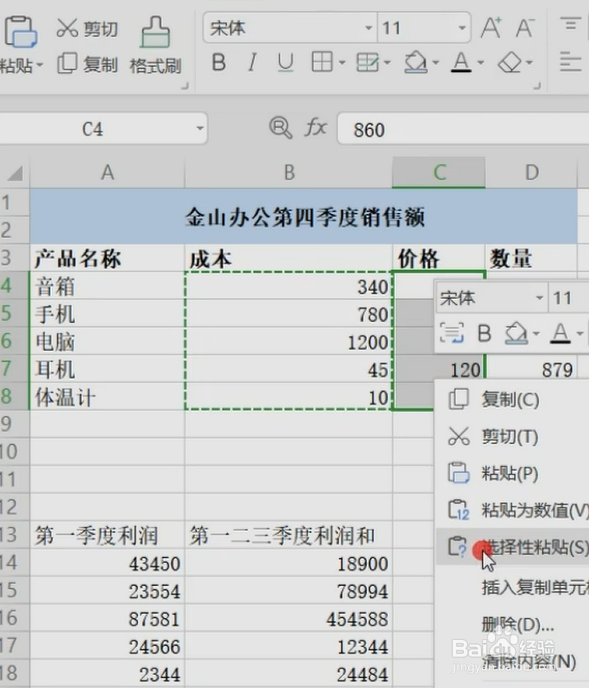Click the select-all corner triangle
This screenshot has width=589, height=688.
click(15, 173)
